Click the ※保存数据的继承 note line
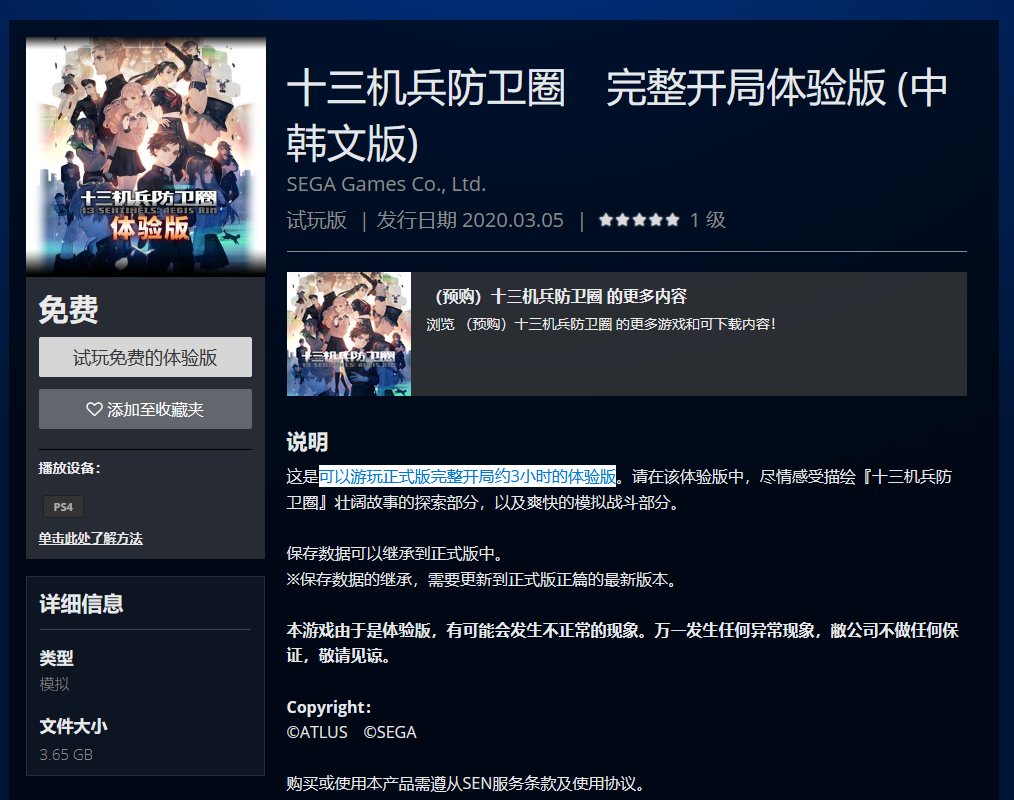 click(482, 579)
